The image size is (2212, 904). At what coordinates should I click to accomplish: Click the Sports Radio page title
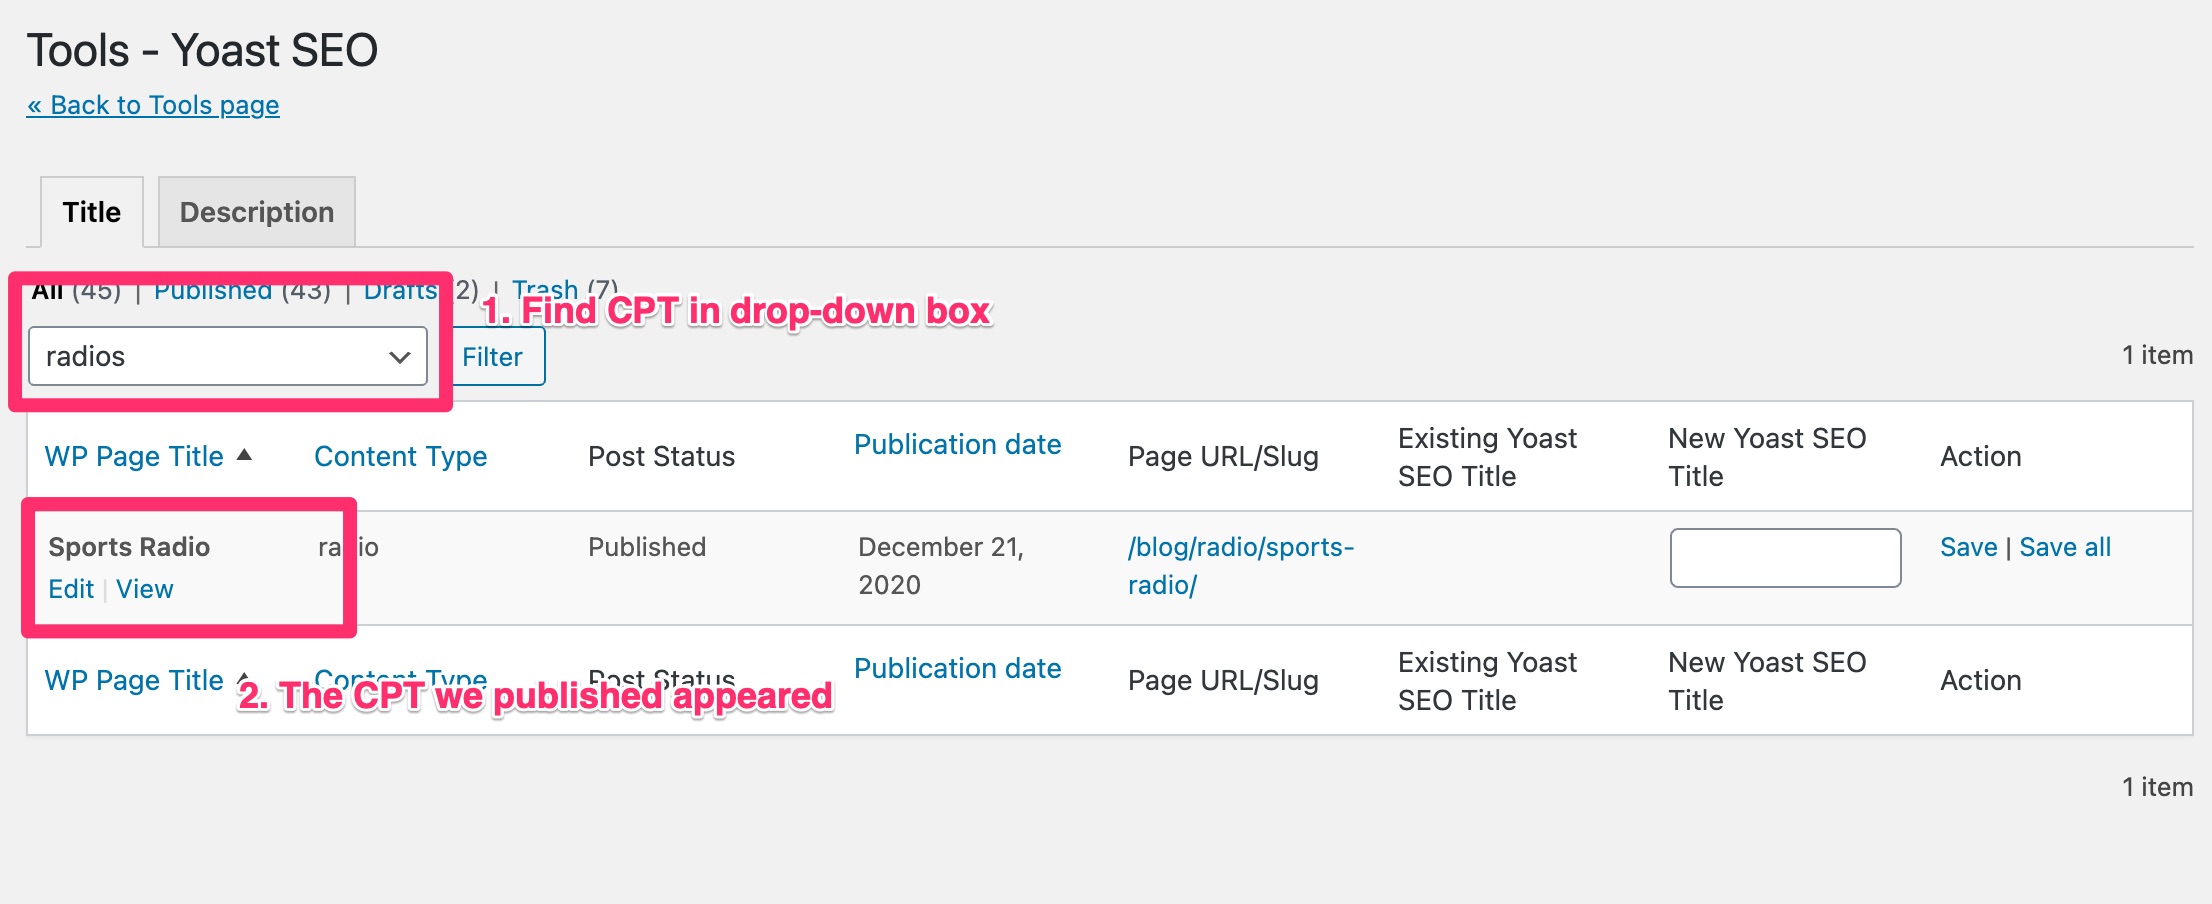[x=129, y=547]
